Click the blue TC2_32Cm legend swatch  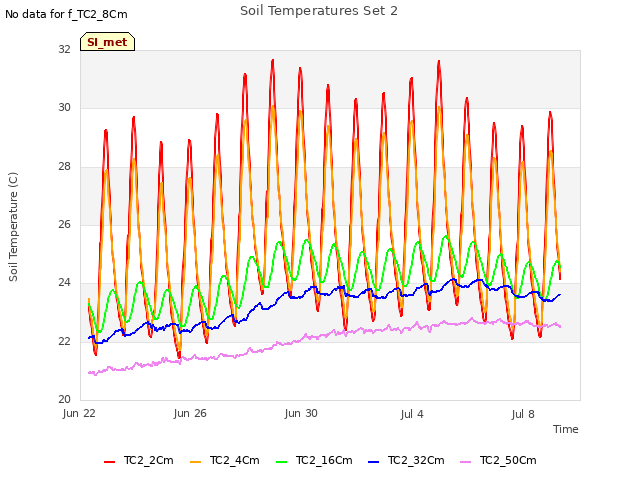click(373, 462)
